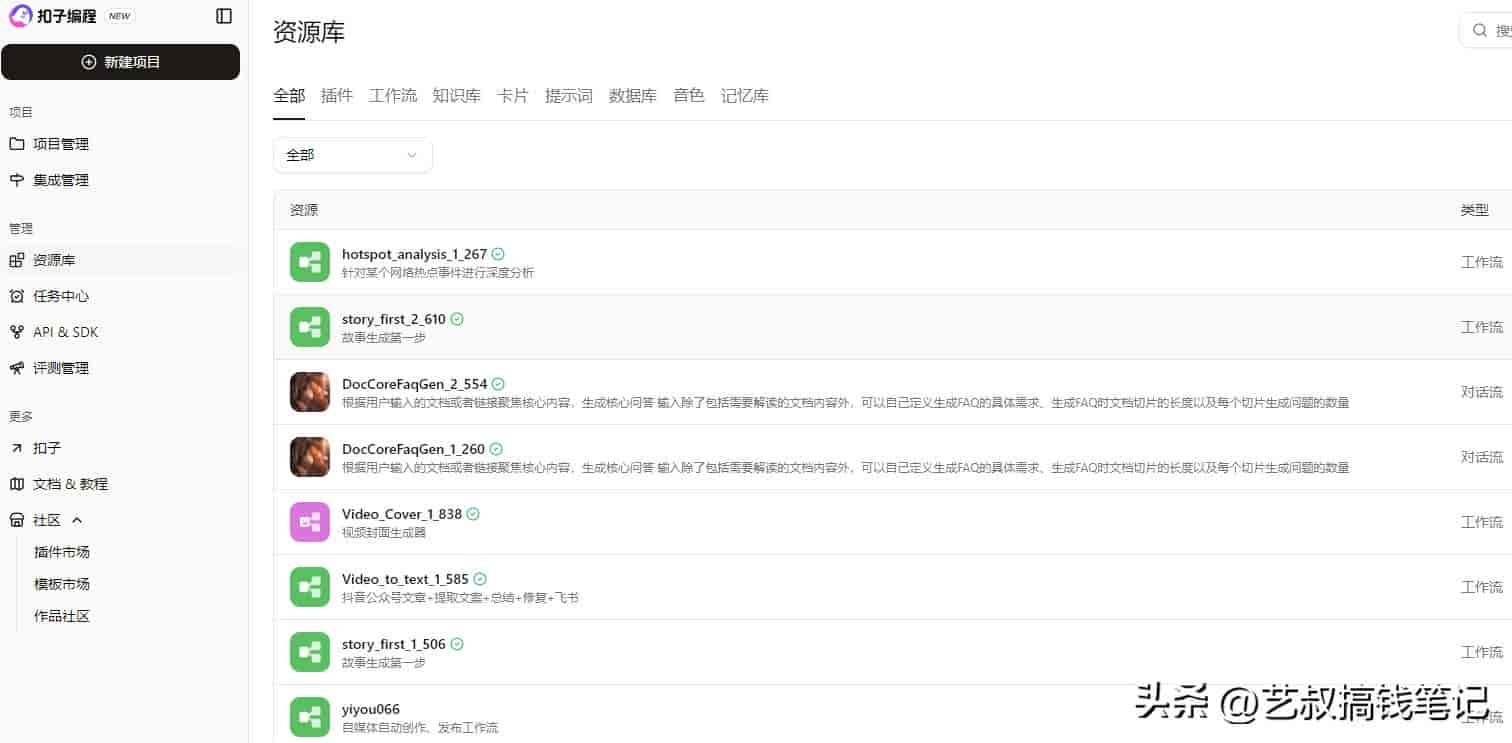Screen dimensions: 1512x743
Task: Click the alarm clock icon beside 任务中心
Action: (17, 296)
